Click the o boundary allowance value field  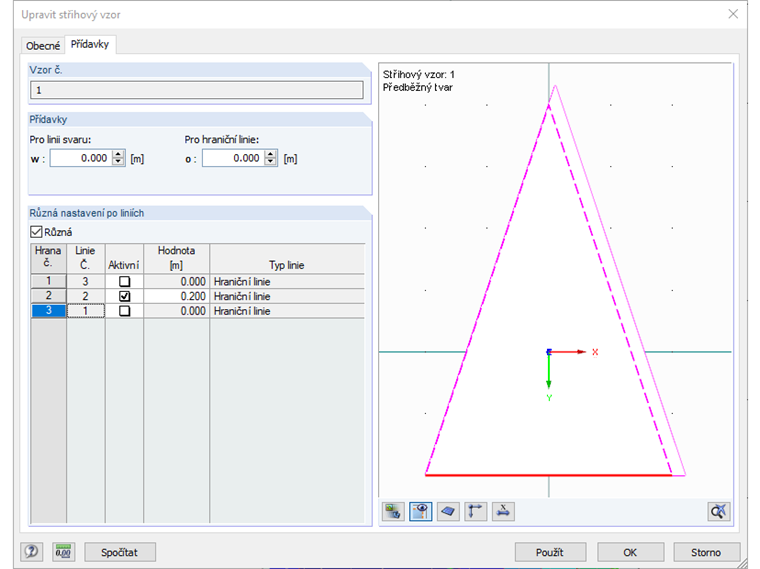click(234, 158)
